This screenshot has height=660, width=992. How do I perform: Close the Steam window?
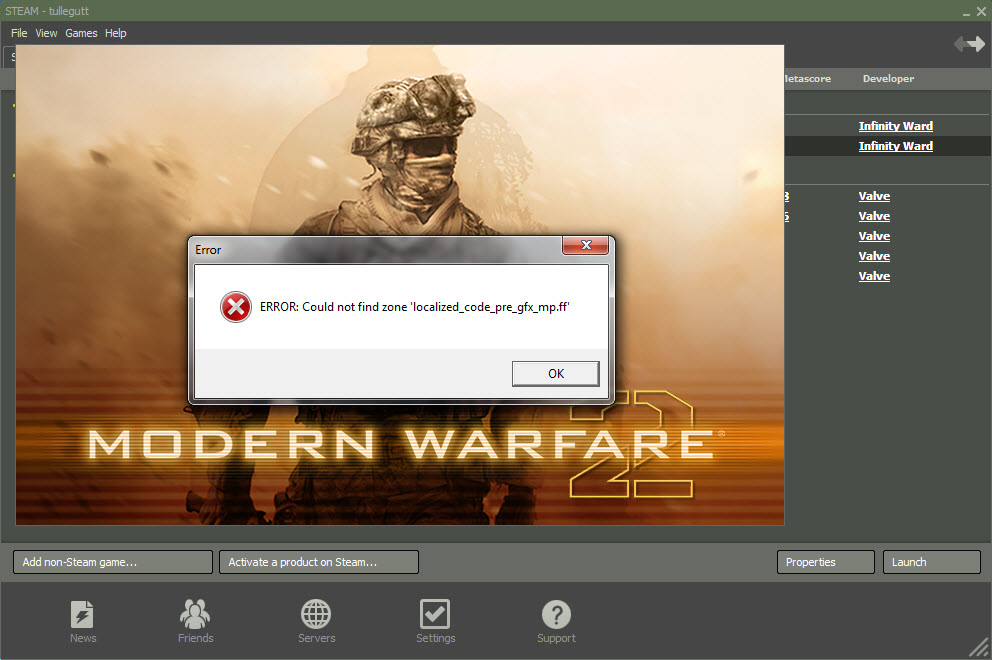click(981, 11)
